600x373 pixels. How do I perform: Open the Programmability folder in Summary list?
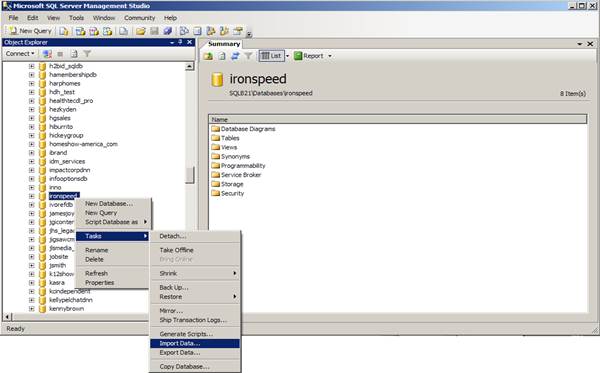click(x=243, y=166)
